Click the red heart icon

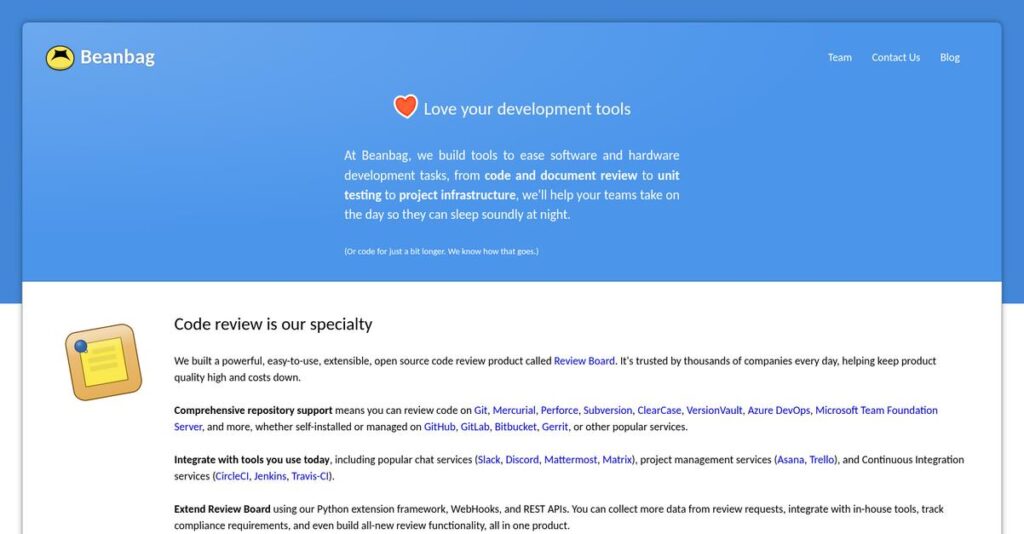(x=406, y=106)
